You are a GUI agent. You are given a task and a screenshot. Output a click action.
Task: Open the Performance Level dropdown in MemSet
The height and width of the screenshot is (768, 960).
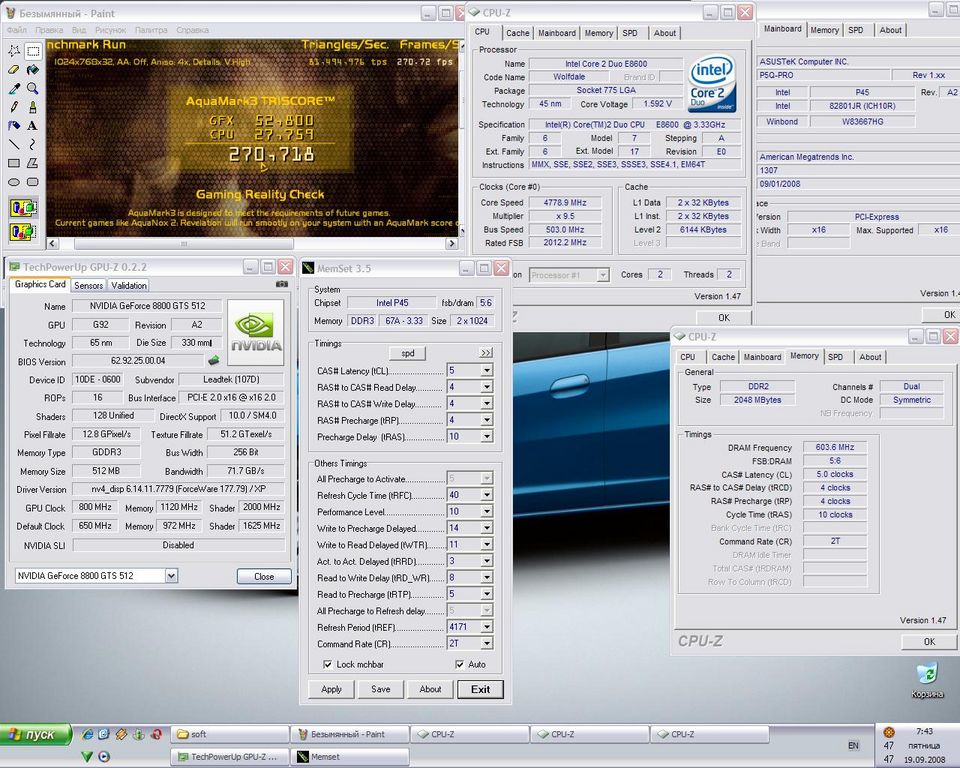487,511
